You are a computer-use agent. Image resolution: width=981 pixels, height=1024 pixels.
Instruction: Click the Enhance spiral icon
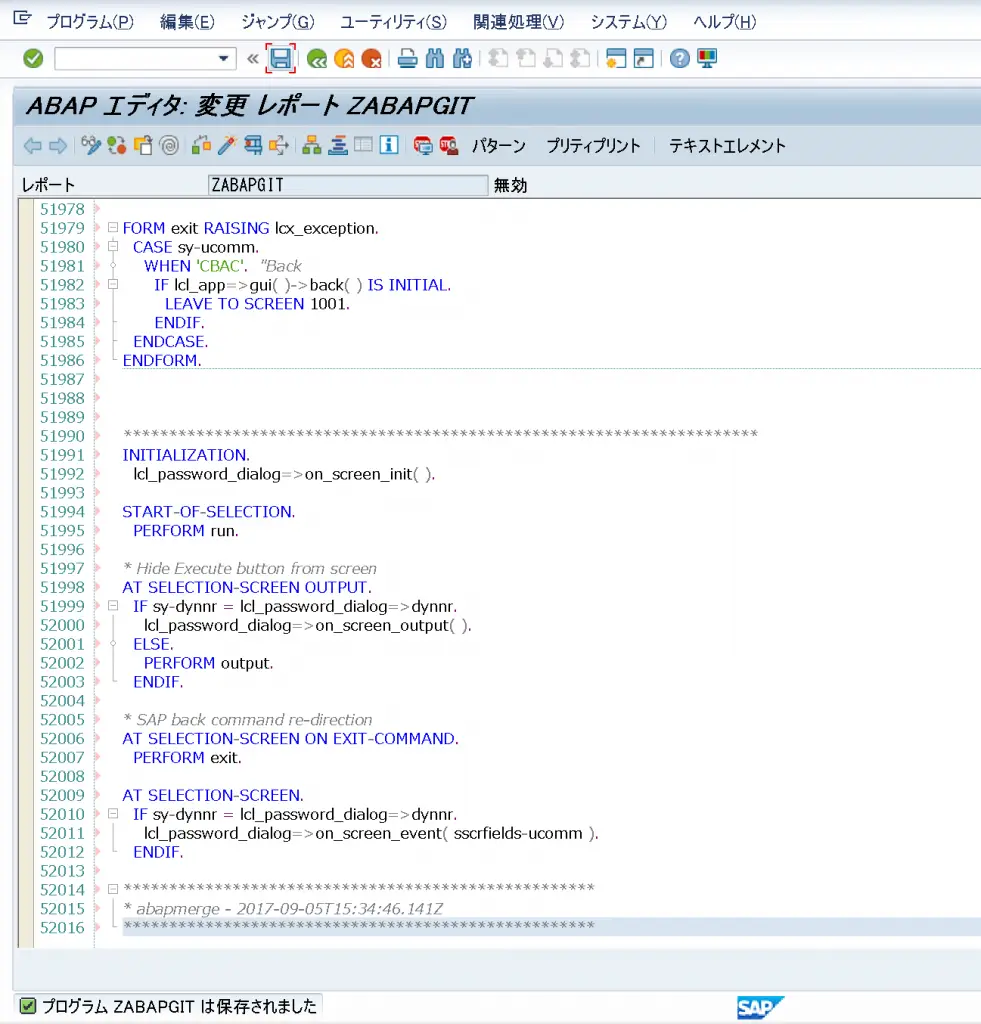169,145
